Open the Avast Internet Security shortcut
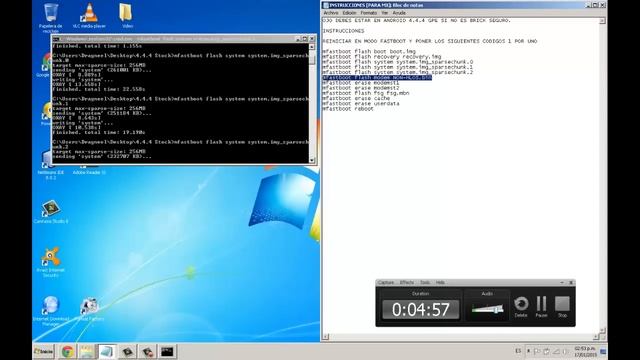Viewport: 640px width, 360px height. point(51,262)
